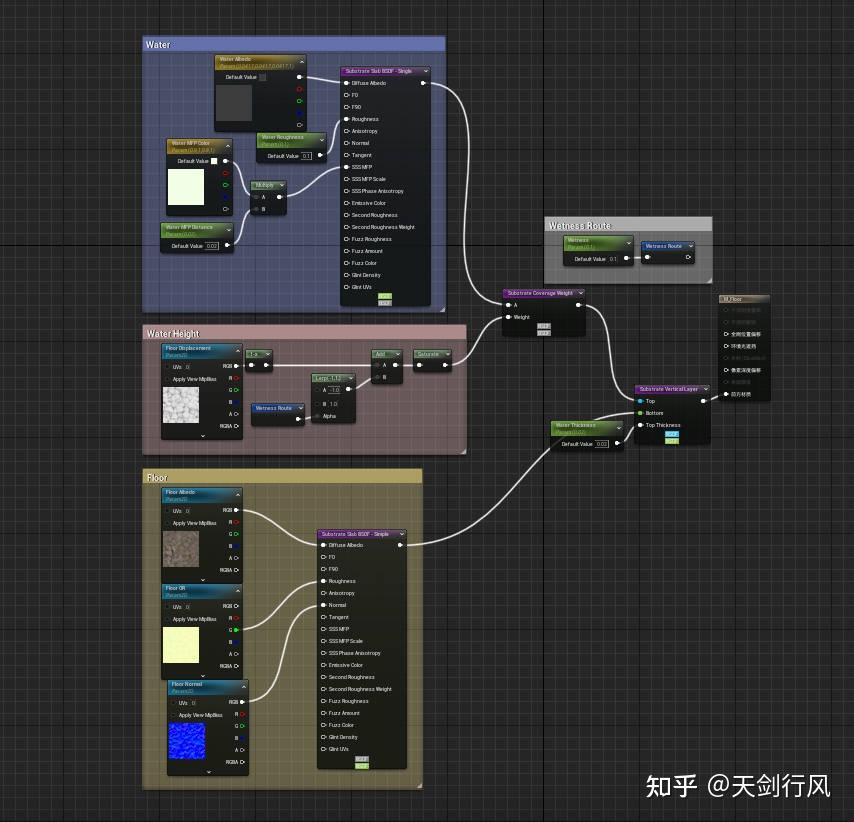
Task: Click the Roughness input pin on Floor slab node
Action: click(x=322, y=581)
